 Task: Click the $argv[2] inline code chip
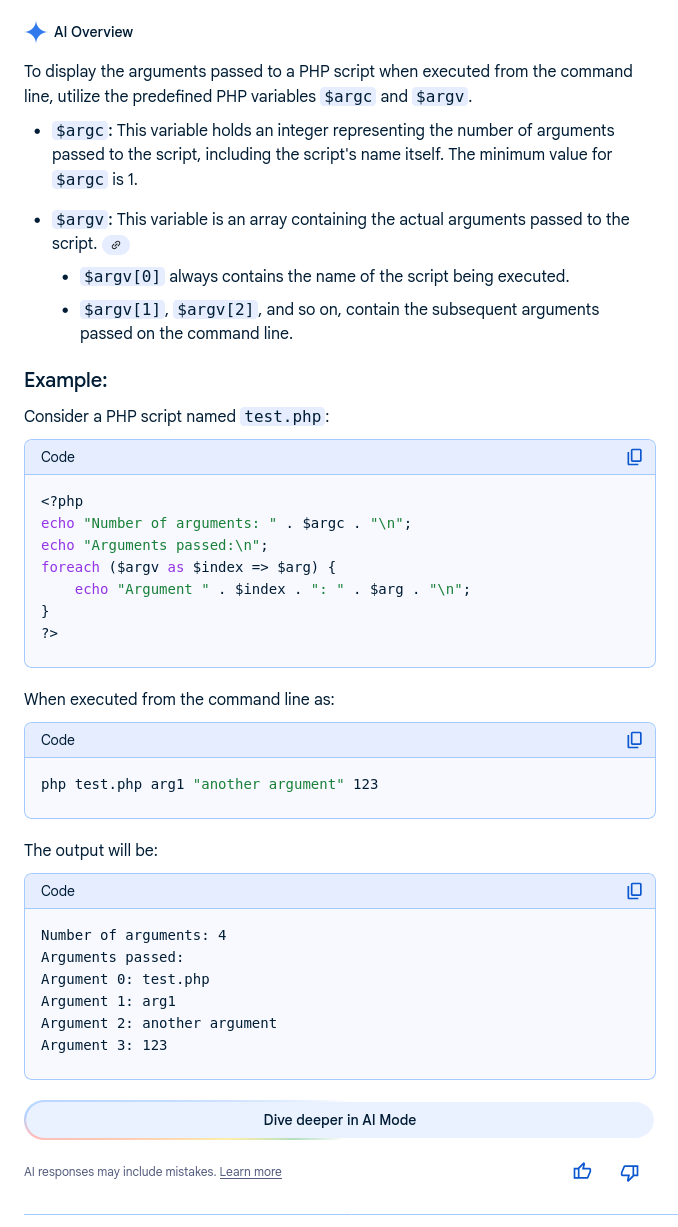pos(216,309)
